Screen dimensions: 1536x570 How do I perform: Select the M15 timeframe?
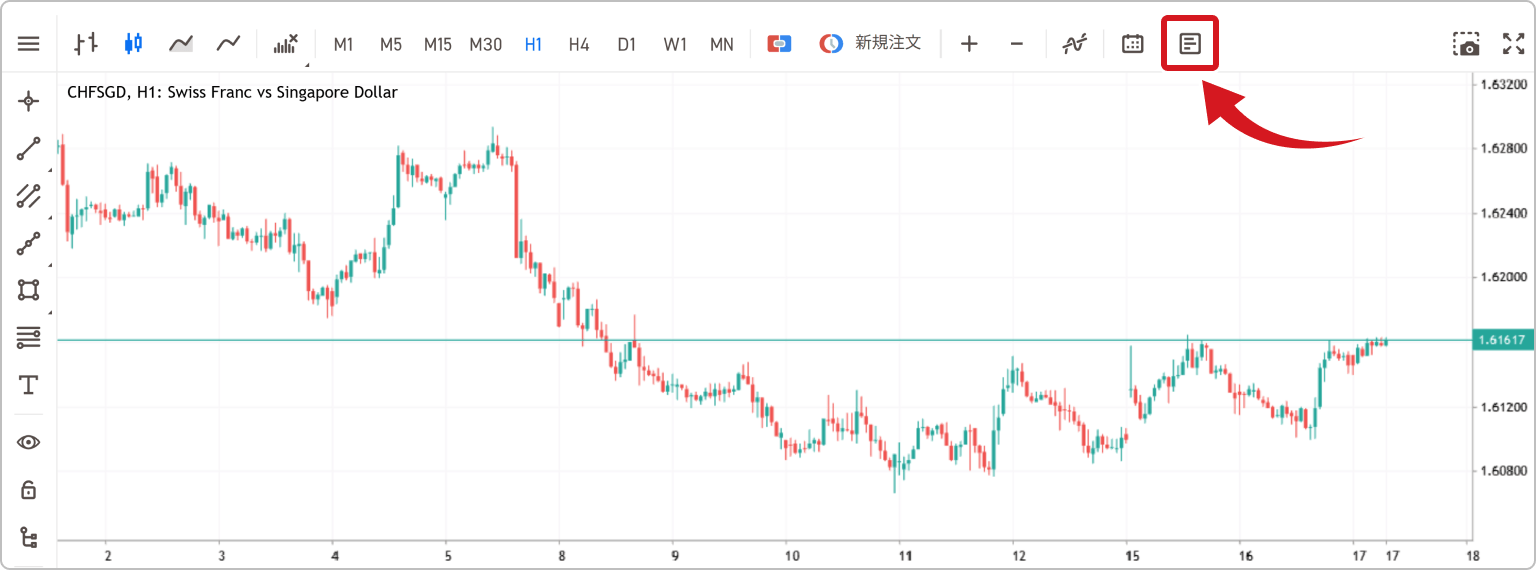pyautogui.click(x=438, y=44)
